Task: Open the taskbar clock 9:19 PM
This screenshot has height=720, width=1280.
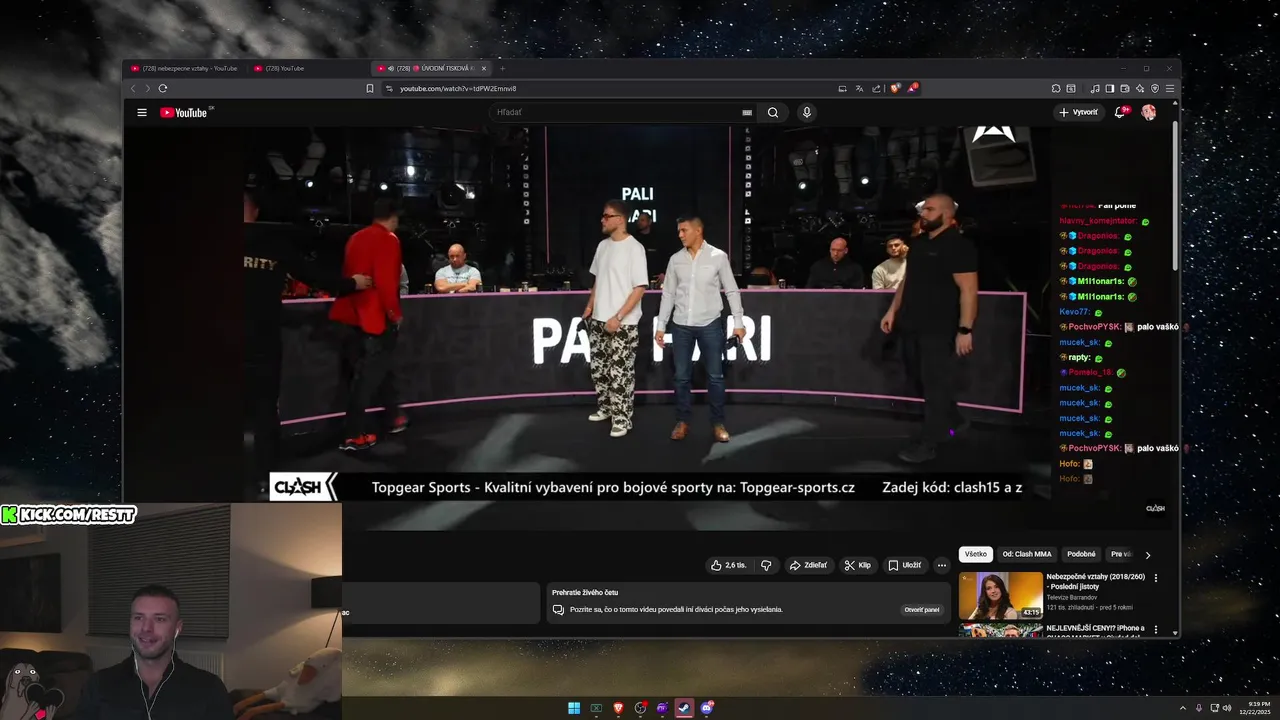Action: (1255, 708)
